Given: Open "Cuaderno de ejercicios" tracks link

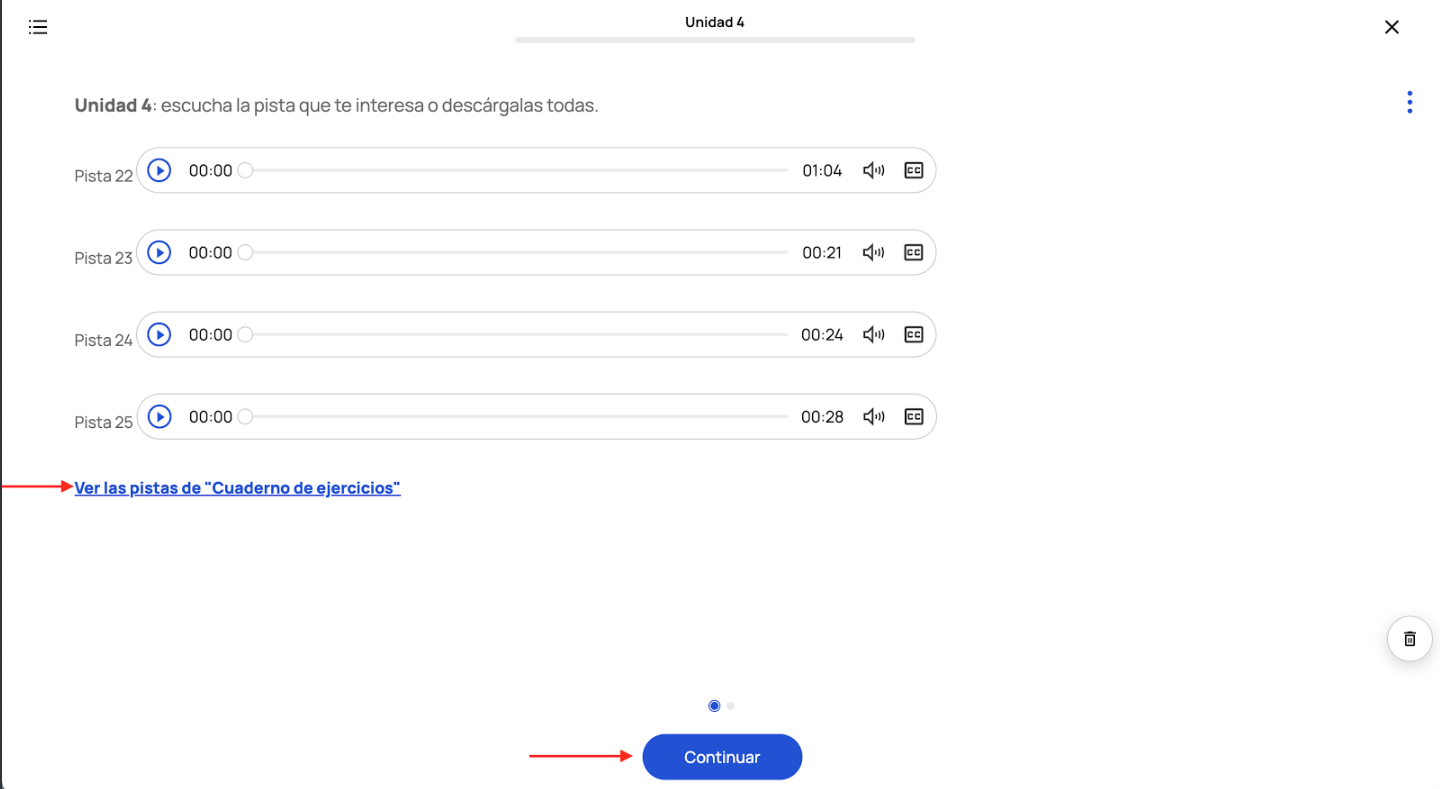Looking at the screenshot, I should (x=237, y=488).
